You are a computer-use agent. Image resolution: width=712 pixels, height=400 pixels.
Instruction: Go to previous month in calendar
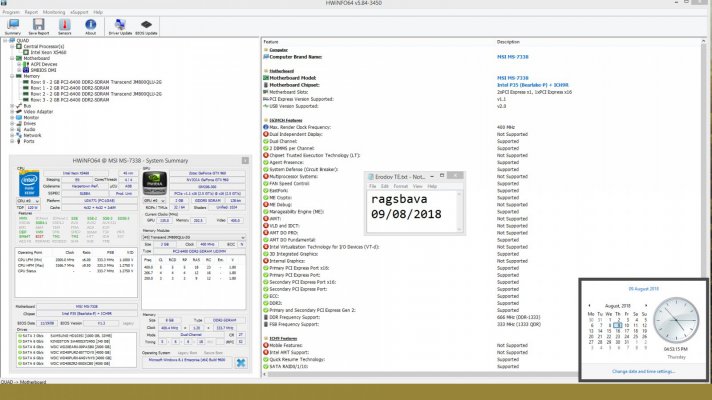pos(589,306)
